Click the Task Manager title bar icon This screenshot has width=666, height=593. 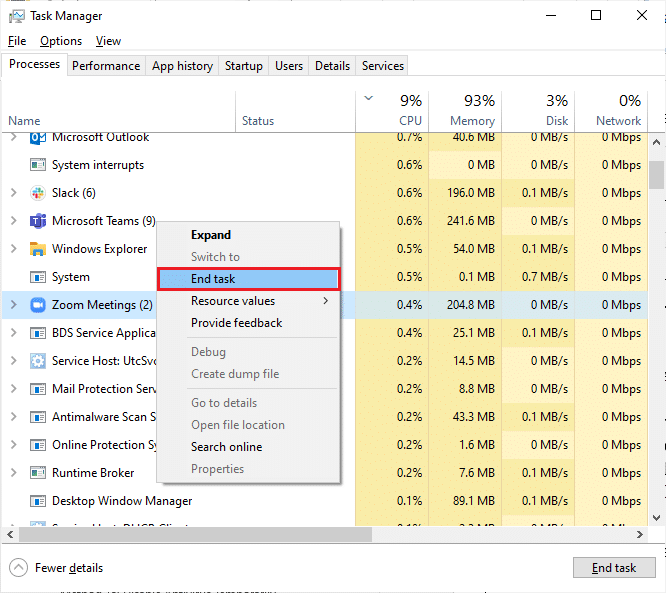pyautogui.click(x=15, y=16)
